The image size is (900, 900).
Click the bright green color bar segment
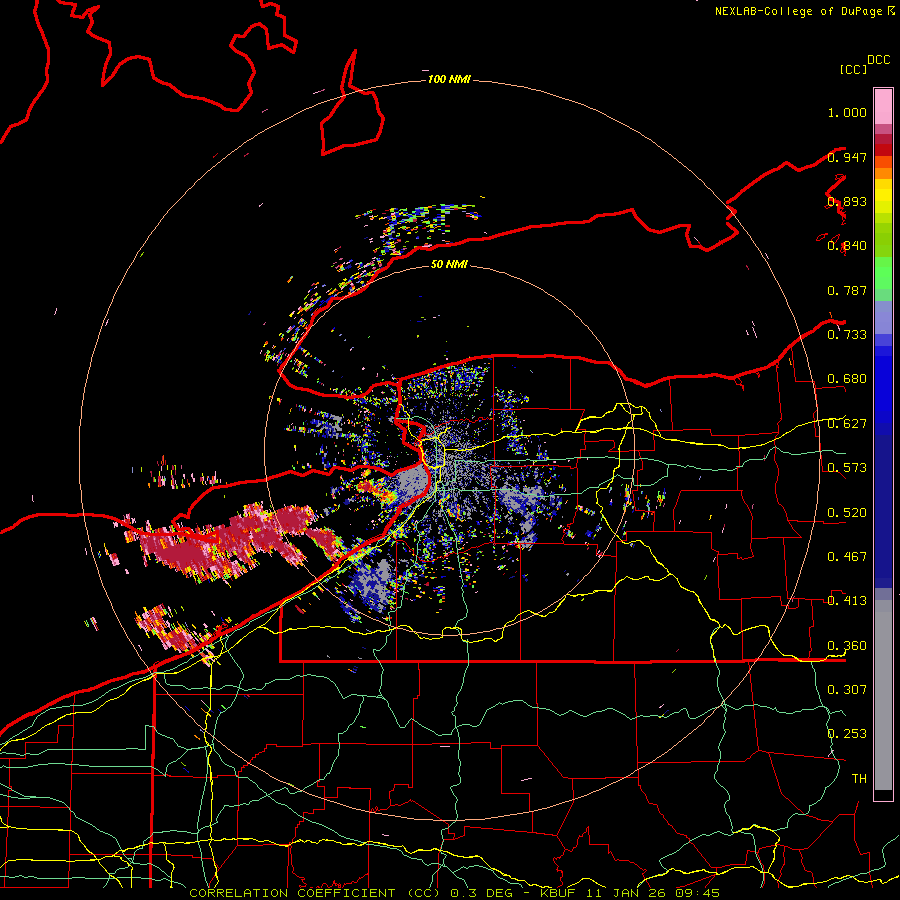[883, 273]
